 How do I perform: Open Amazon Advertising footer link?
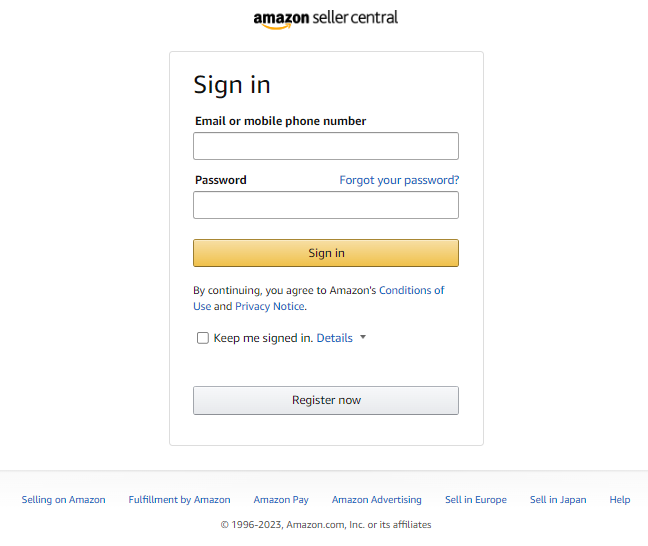click(377, 500)
